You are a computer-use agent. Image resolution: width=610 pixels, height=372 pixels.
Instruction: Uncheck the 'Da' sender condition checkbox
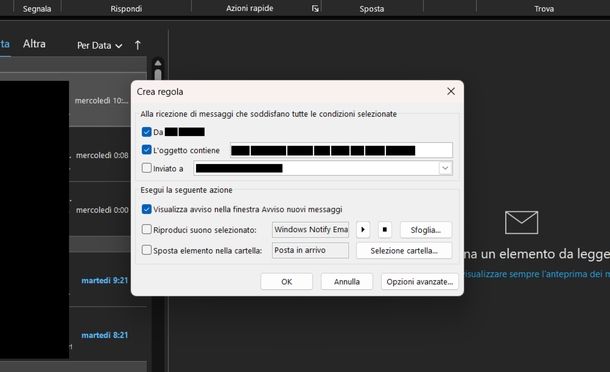point(146,132)
